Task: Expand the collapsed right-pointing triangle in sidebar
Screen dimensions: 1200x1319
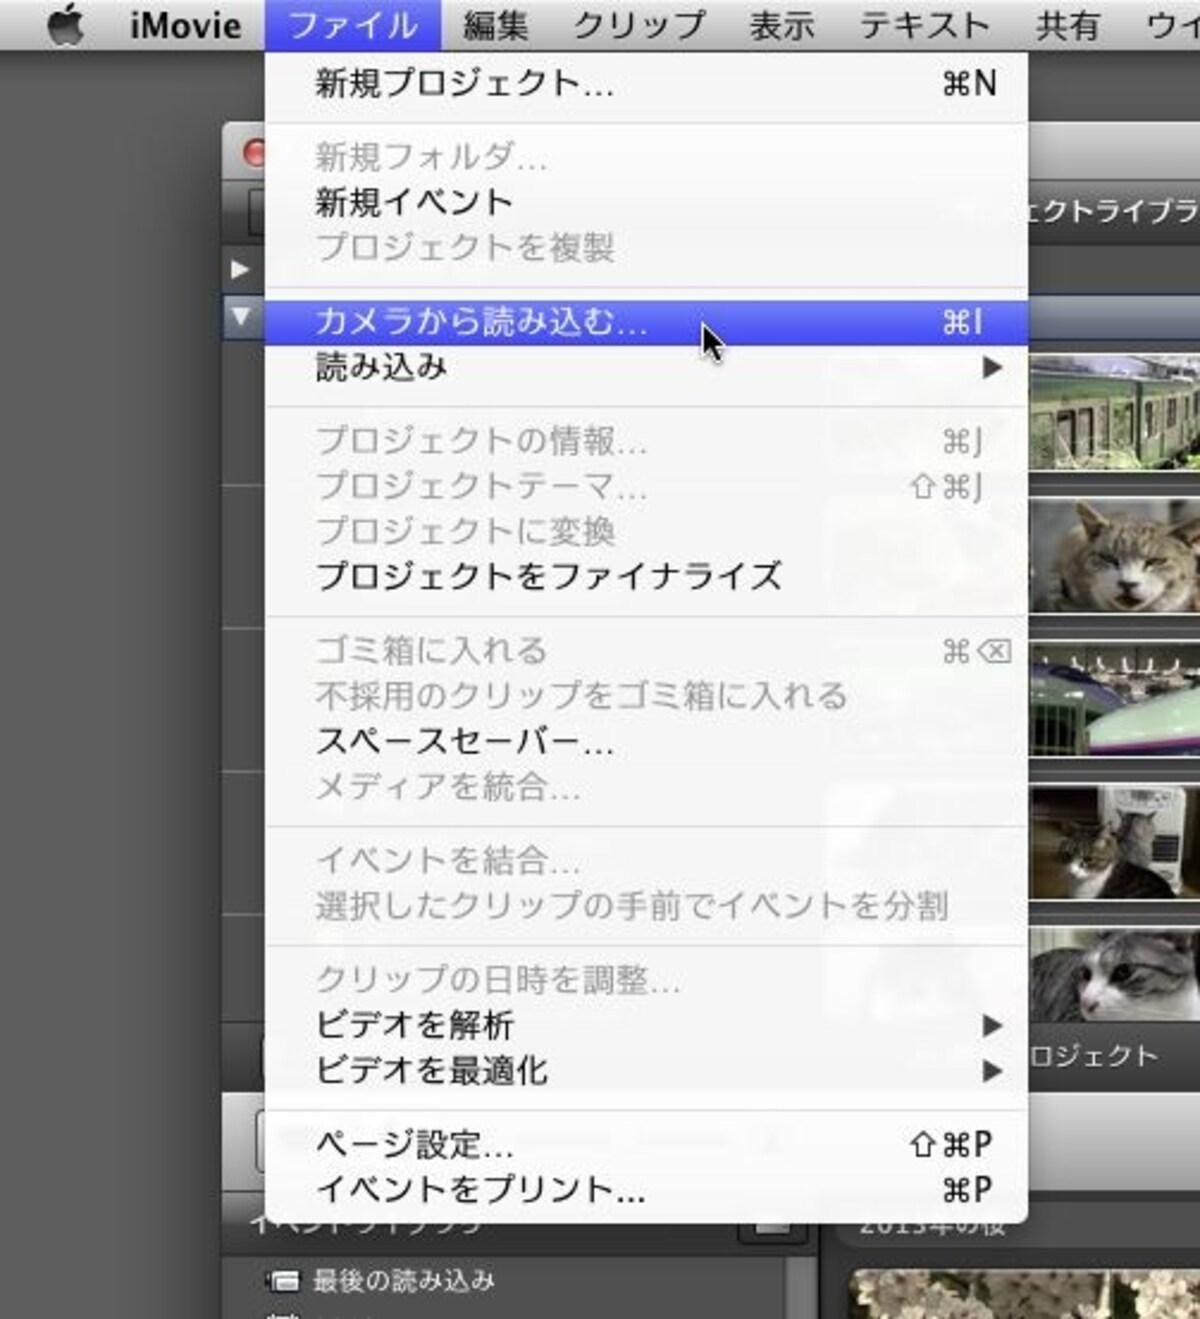Action: click(x=239, y=269)
